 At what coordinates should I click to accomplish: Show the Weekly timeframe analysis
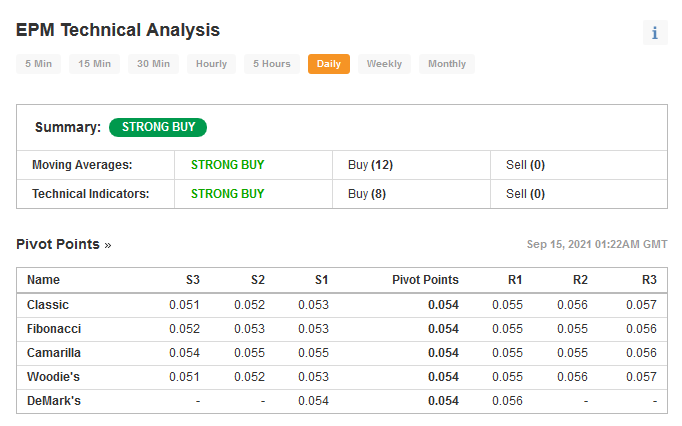pos(384,64)
